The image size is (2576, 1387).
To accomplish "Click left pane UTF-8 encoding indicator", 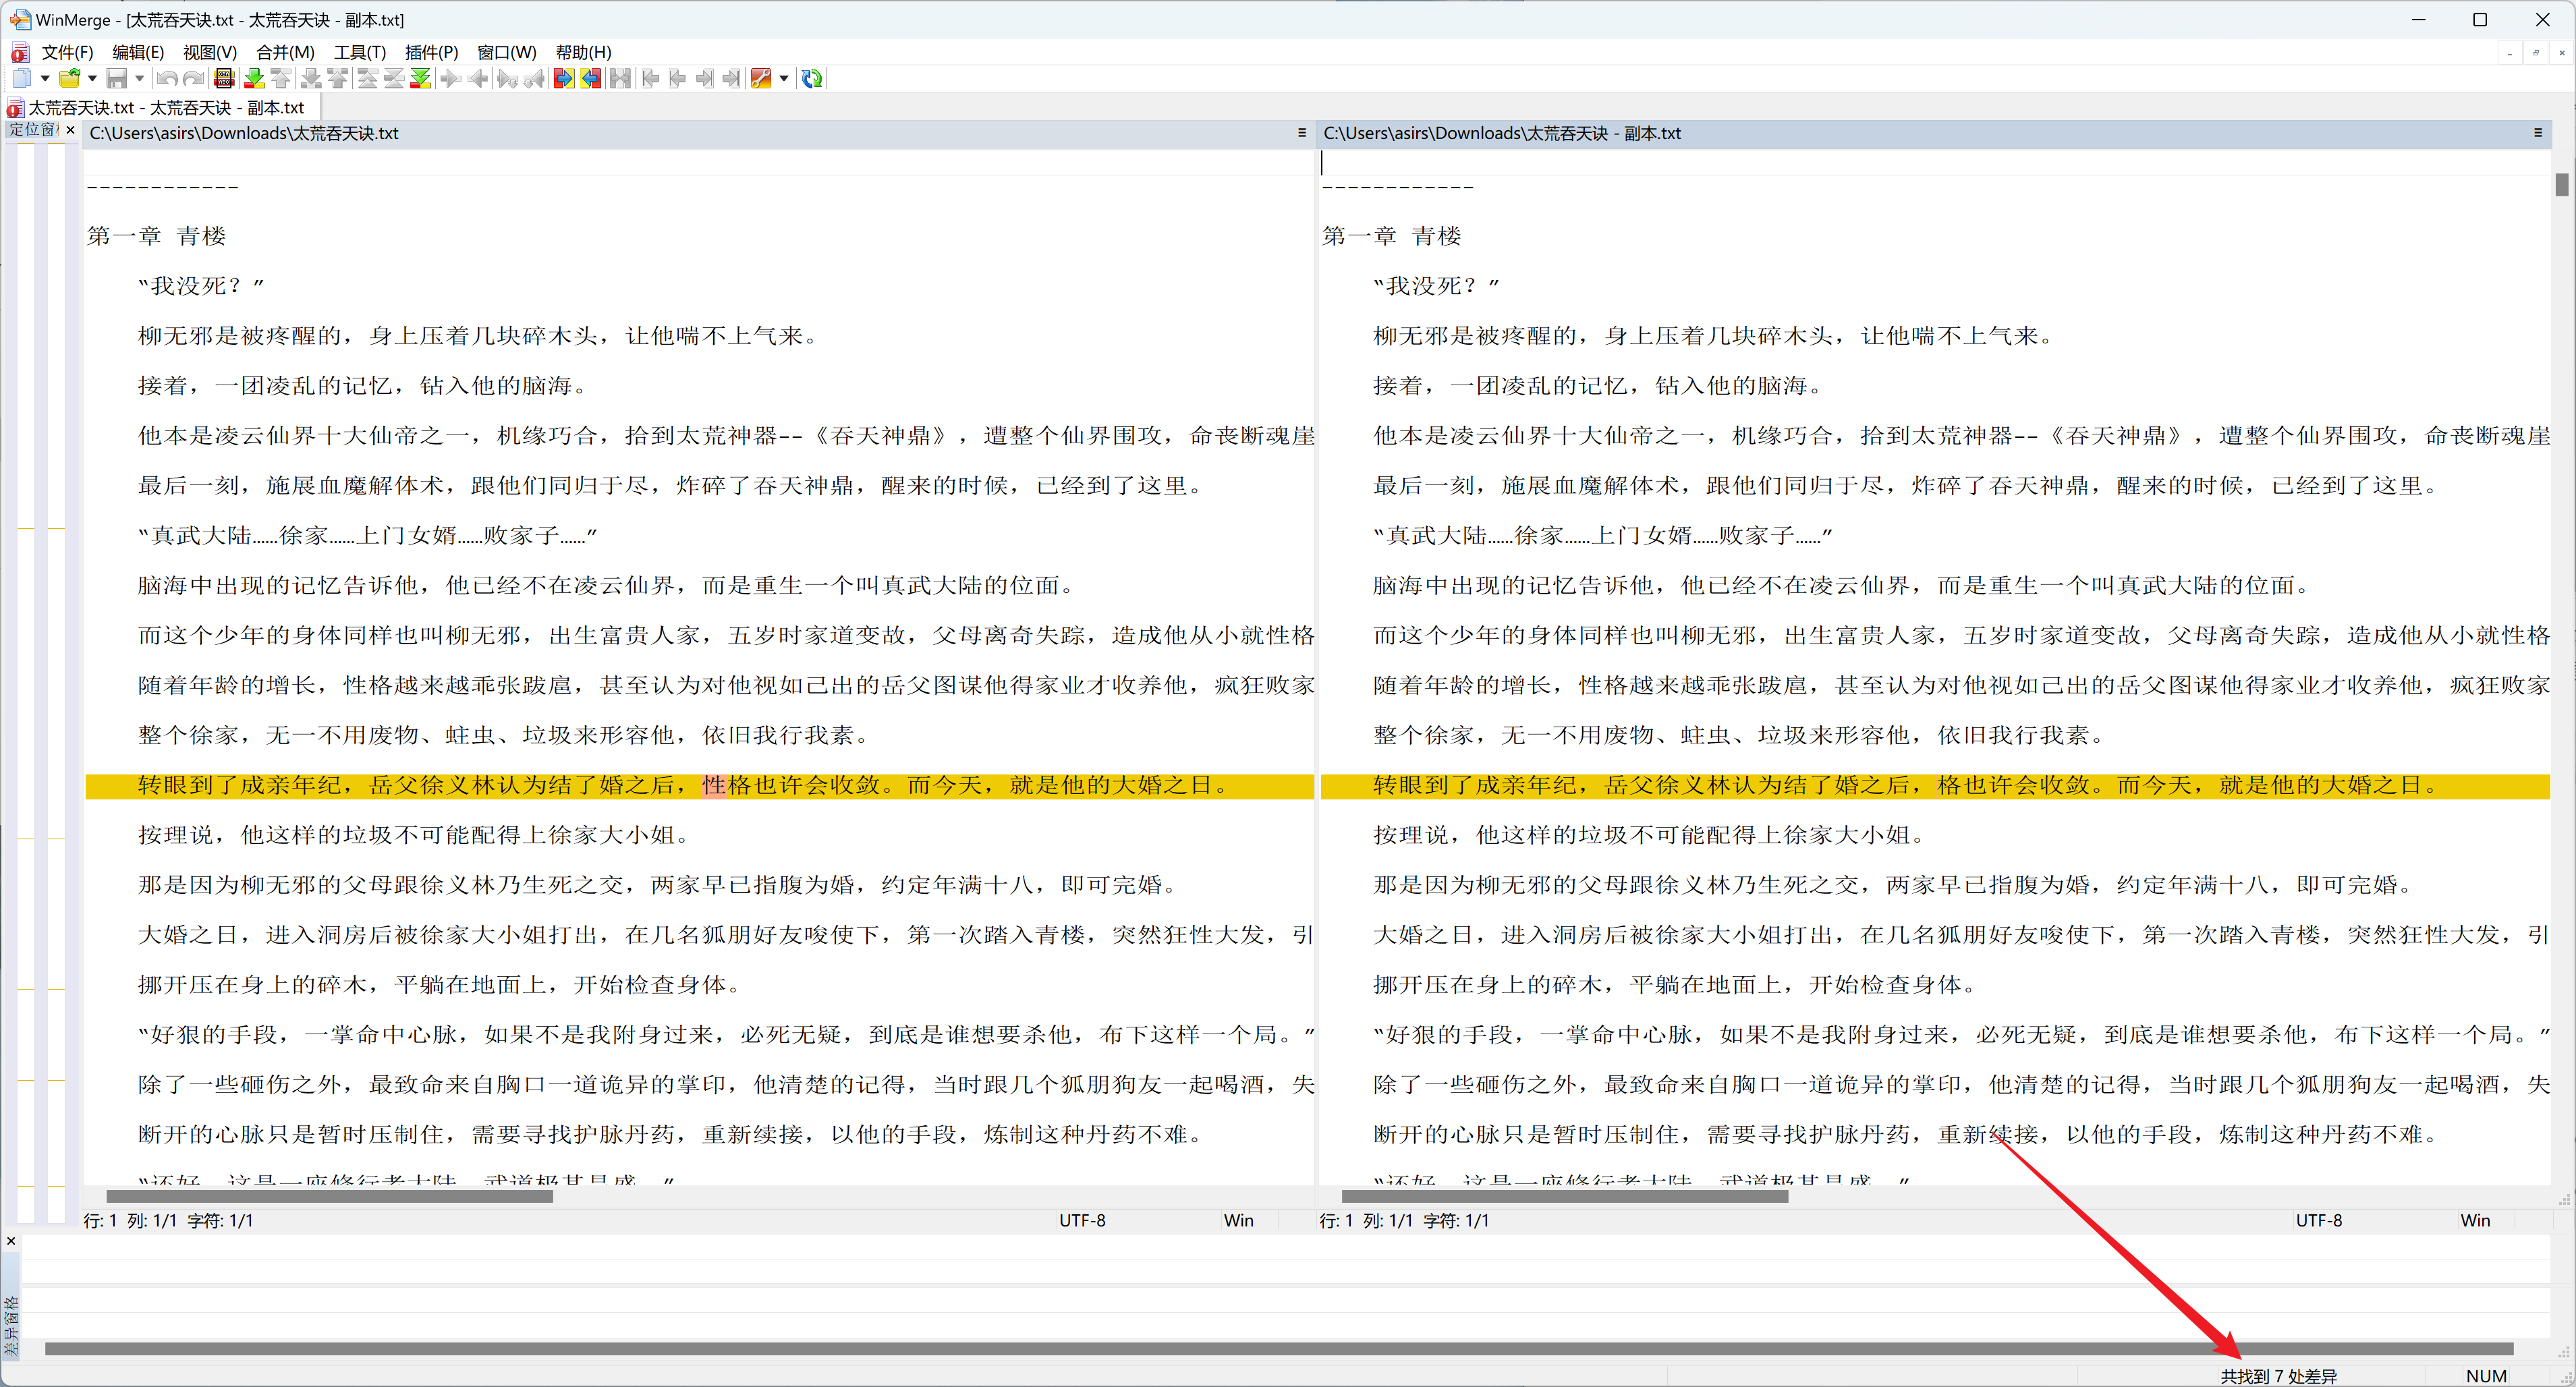I will (1082, 1220).
